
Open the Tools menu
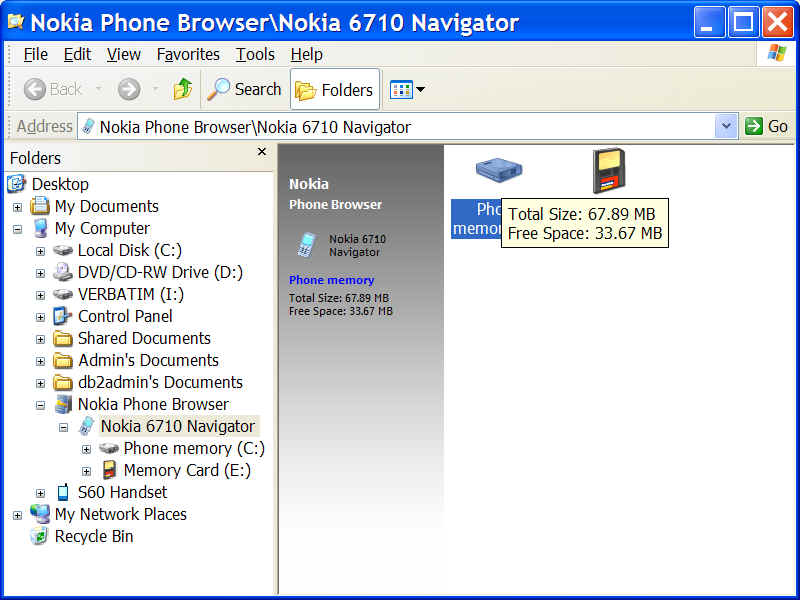point(255,54)
